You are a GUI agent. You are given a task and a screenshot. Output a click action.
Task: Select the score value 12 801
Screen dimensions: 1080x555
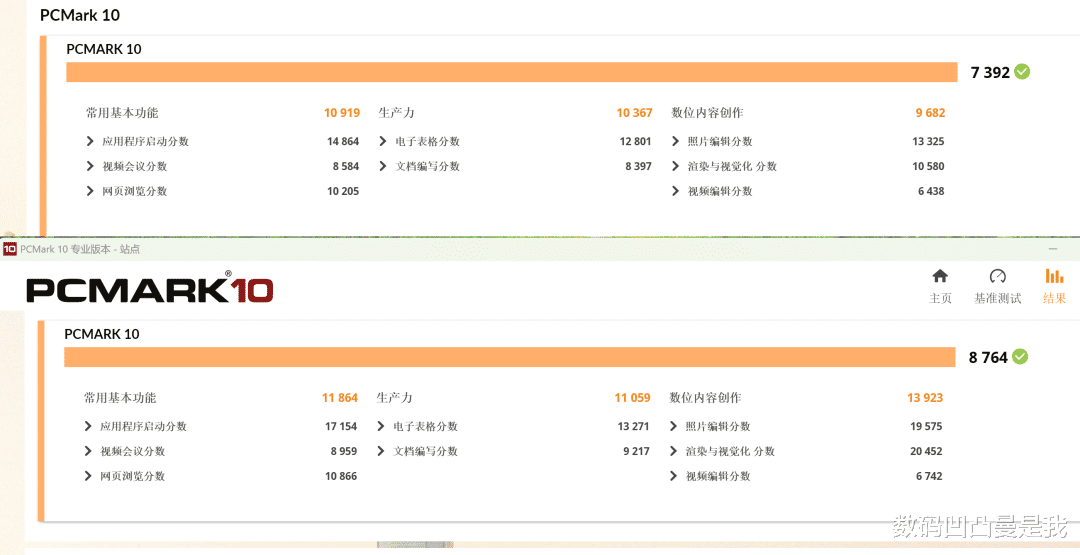click(x=635, y=141)
